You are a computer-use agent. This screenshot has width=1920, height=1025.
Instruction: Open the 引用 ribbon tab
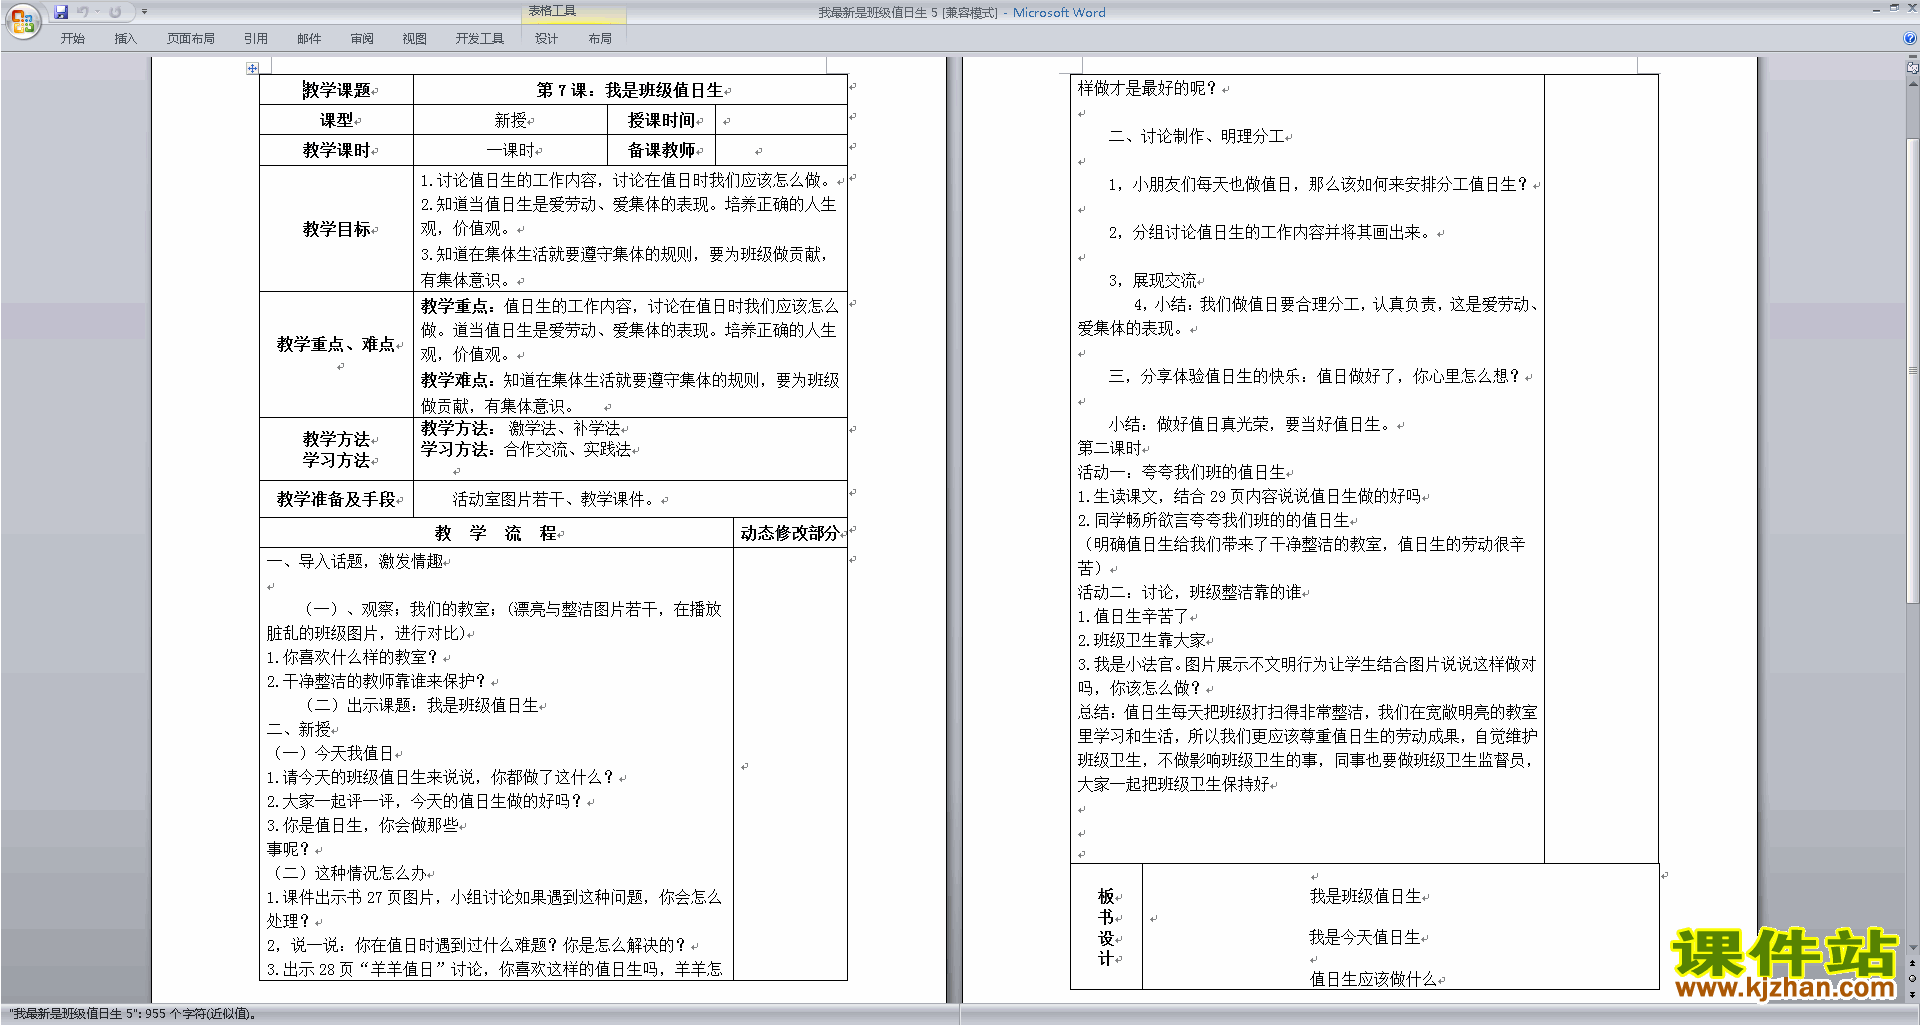[x=256, y=38]
